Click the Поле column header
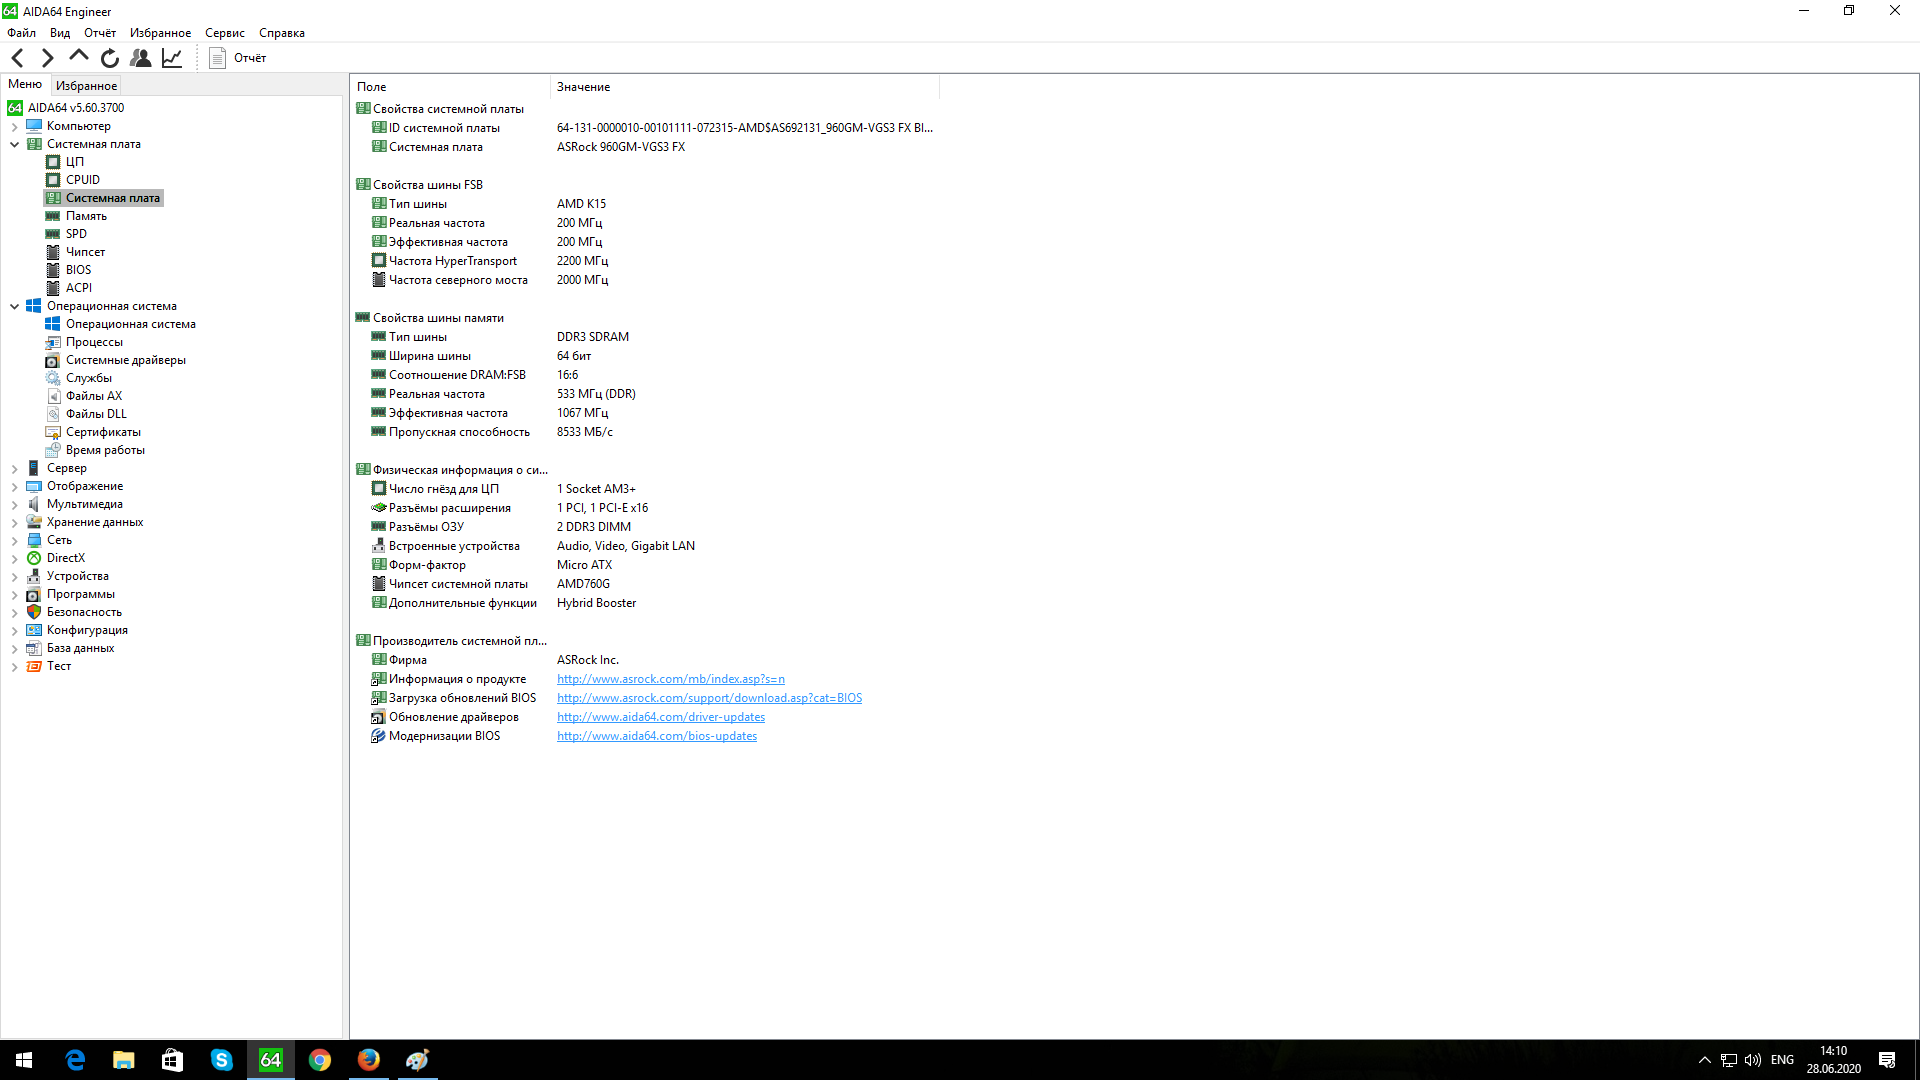Screen dimensions: 1920x1080 click(450, 87)
